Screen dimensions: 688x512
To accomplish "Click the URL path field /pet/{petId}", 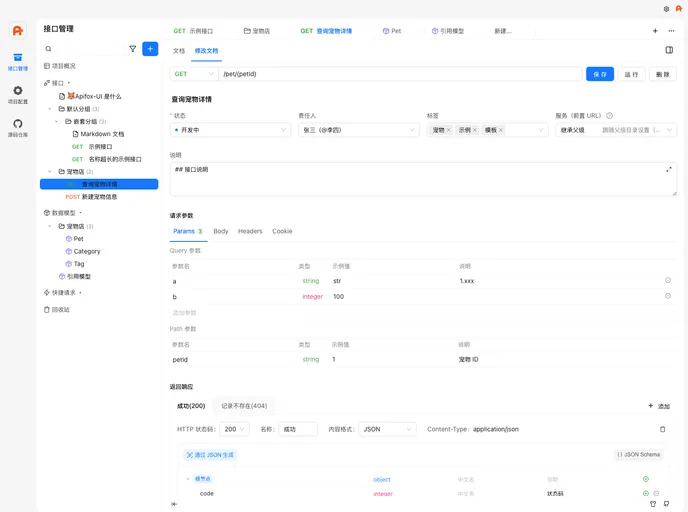I will point(400,74).
